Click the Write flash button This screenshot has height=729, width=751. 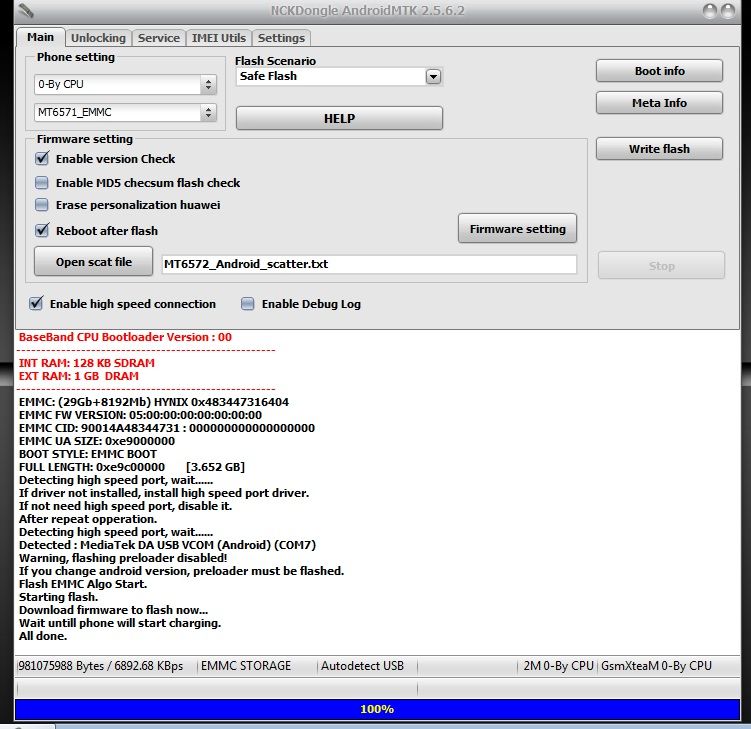pos(659,149)
